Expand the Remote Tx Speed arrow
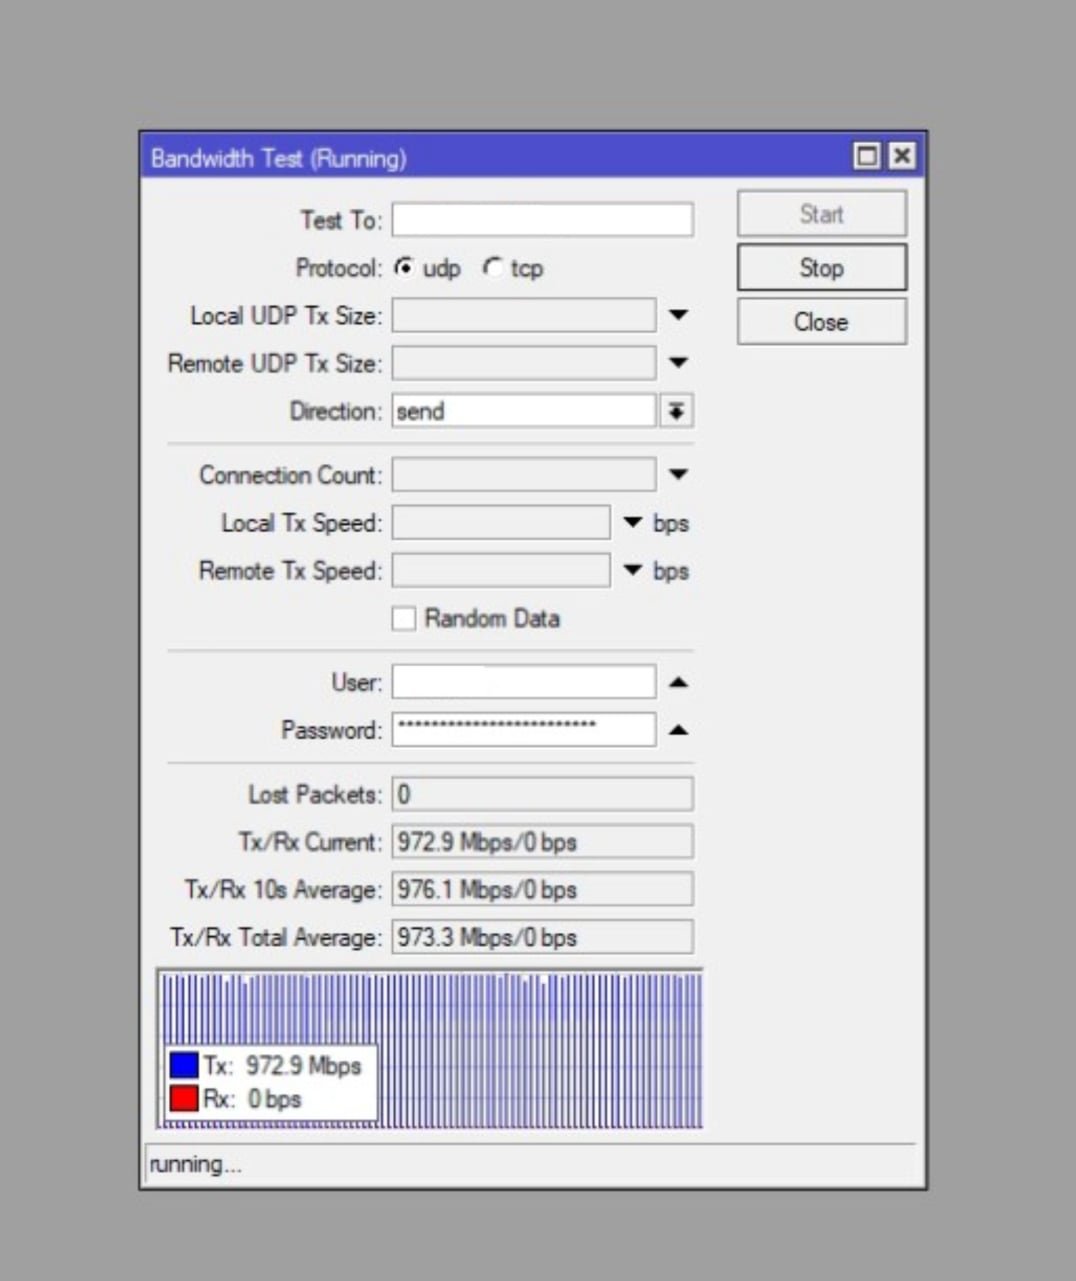Image resolution: width=1076 pixels, height=1281 pixels. pos(632,571)
